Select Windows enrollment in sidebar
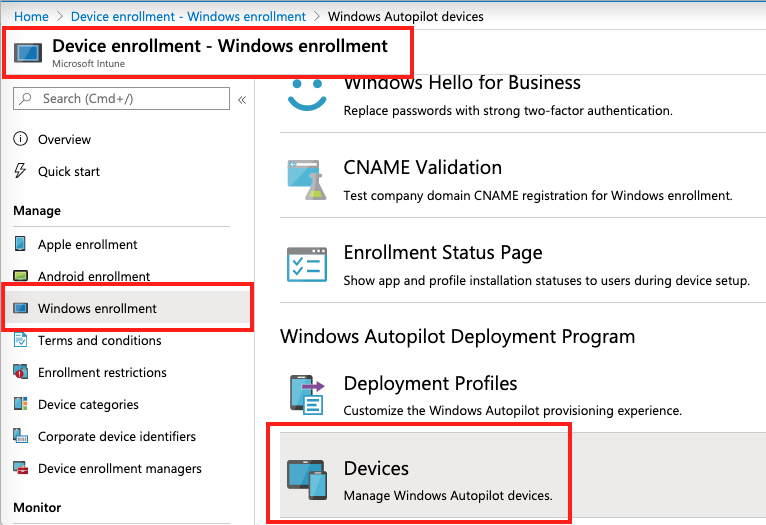This screenshot has width=766, height=525. point(128,308)
